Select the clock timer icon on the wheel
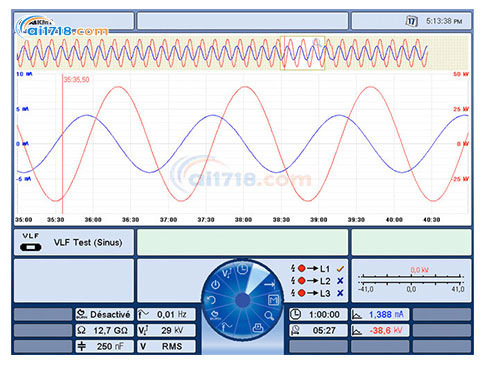This screenshot has height=365, width=485. pyautogui.click(x=242, y=269)
